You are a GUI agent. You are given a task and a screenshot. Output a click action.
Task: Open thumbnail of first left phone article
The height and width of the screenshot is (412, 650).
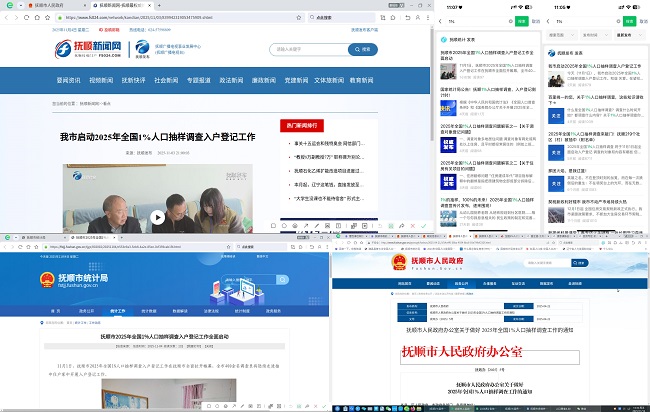[449, 71]
